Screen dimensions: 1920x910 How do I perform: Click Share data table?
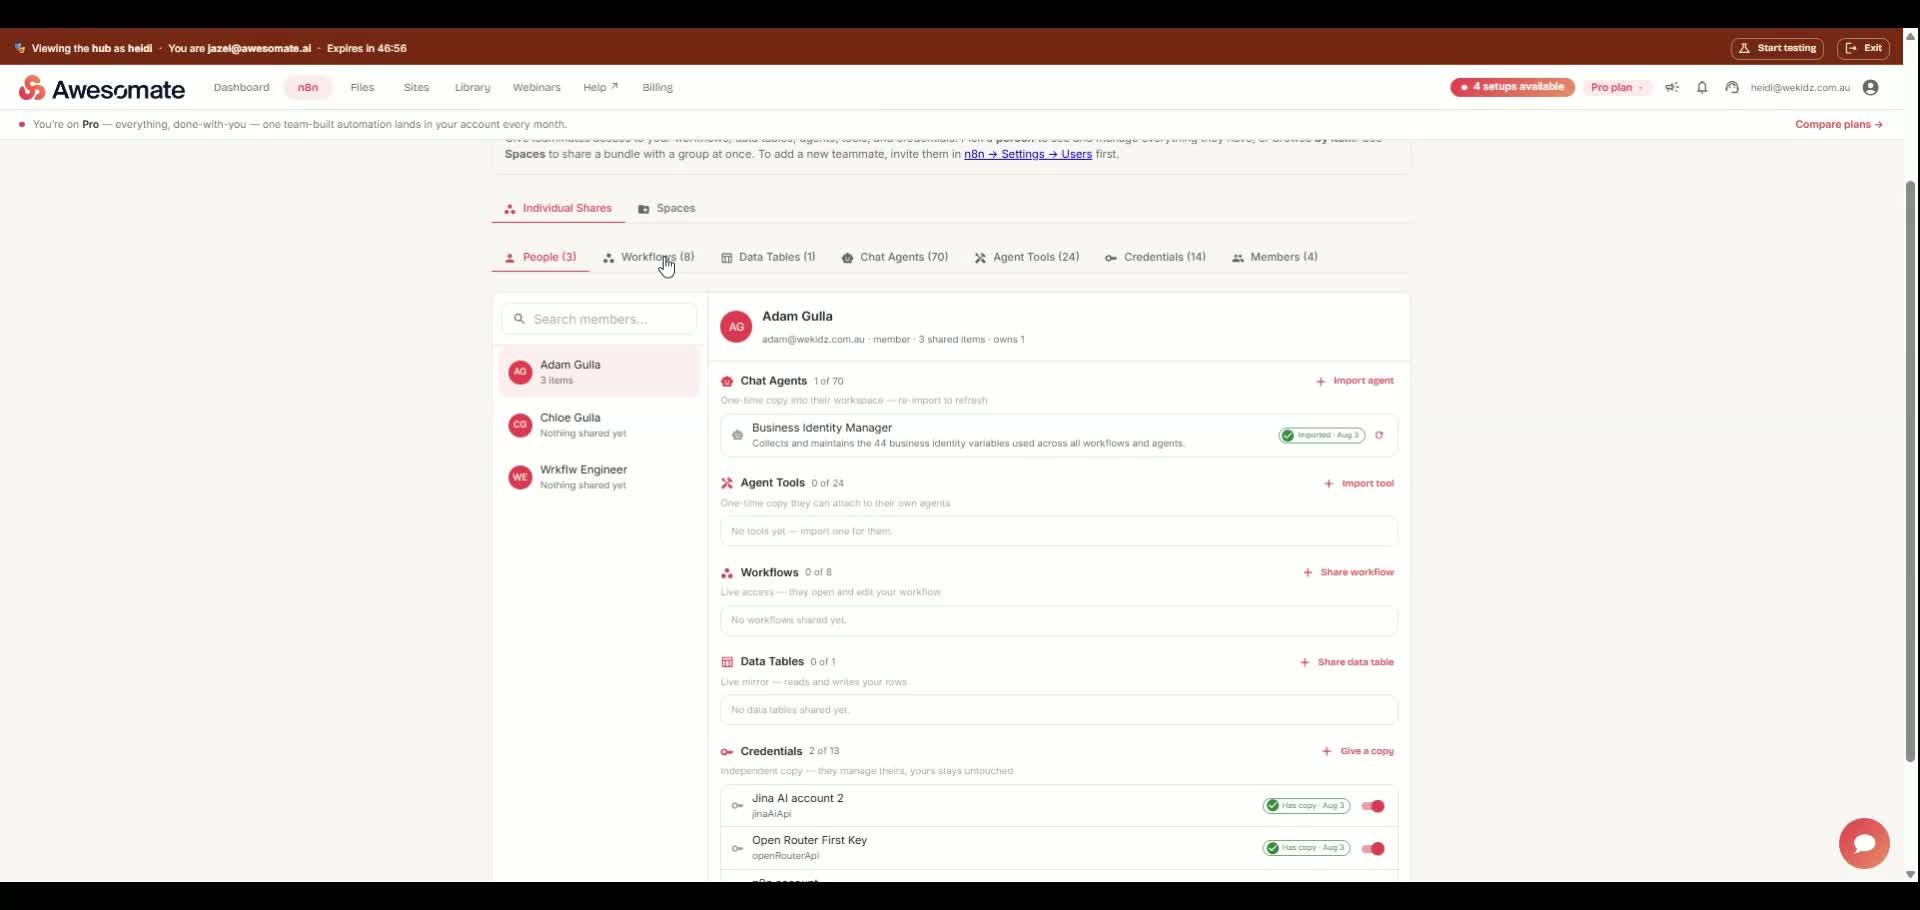1346,663
